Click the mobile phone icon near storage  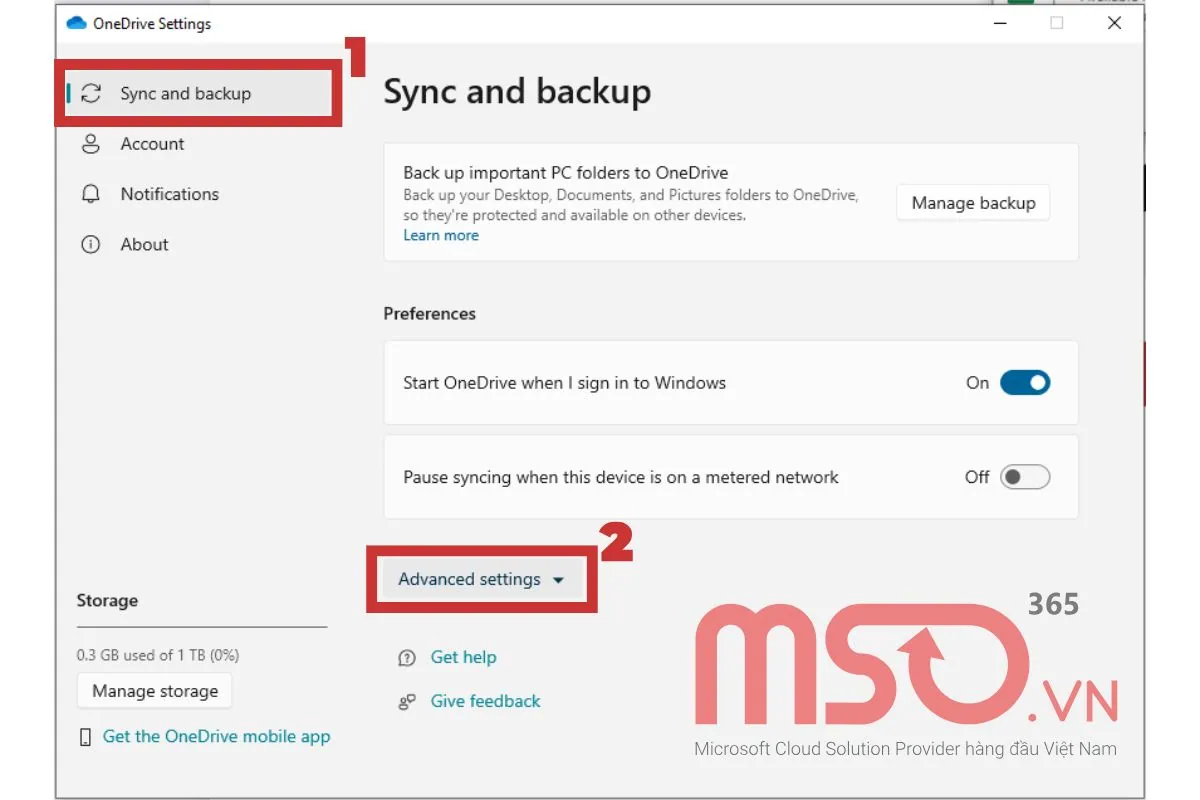point(85,737)
